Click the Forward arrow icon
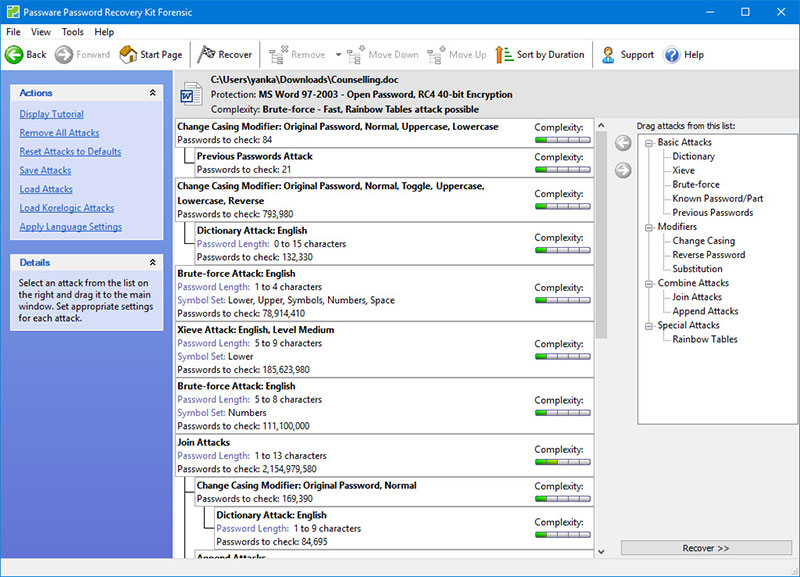This screenshot has height=577, width=800. [64, 55]
